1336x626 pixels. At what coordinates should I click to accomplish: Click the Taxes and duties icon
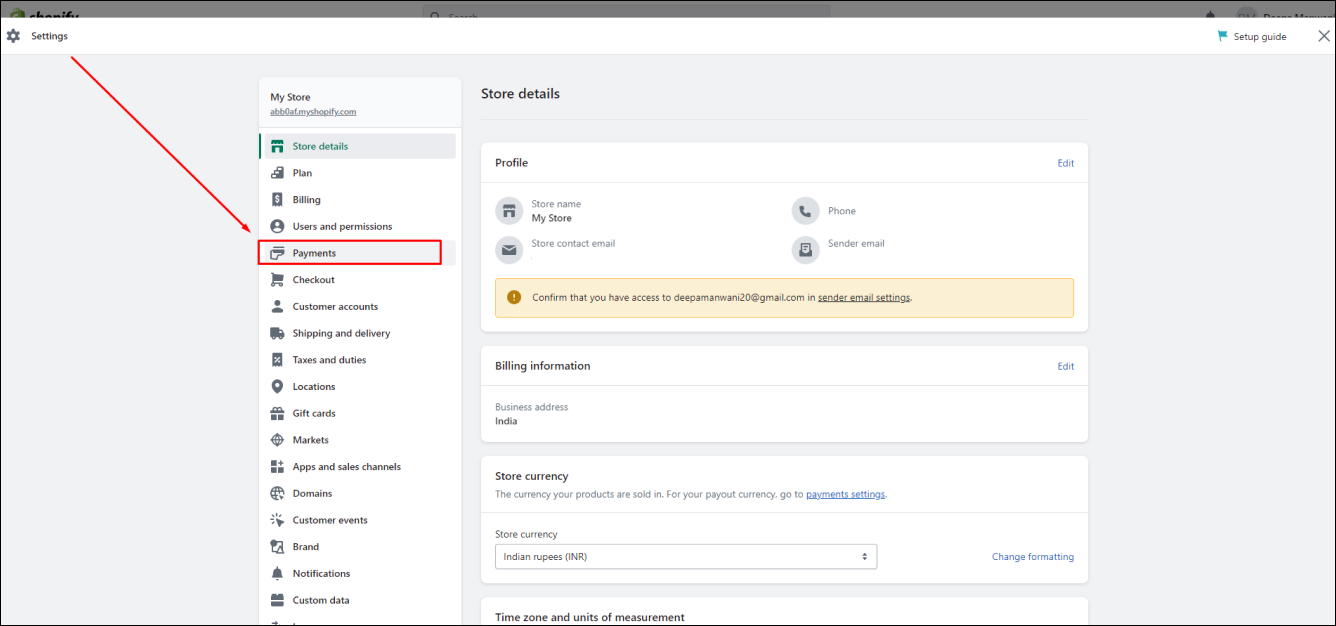tap(278, 360)
